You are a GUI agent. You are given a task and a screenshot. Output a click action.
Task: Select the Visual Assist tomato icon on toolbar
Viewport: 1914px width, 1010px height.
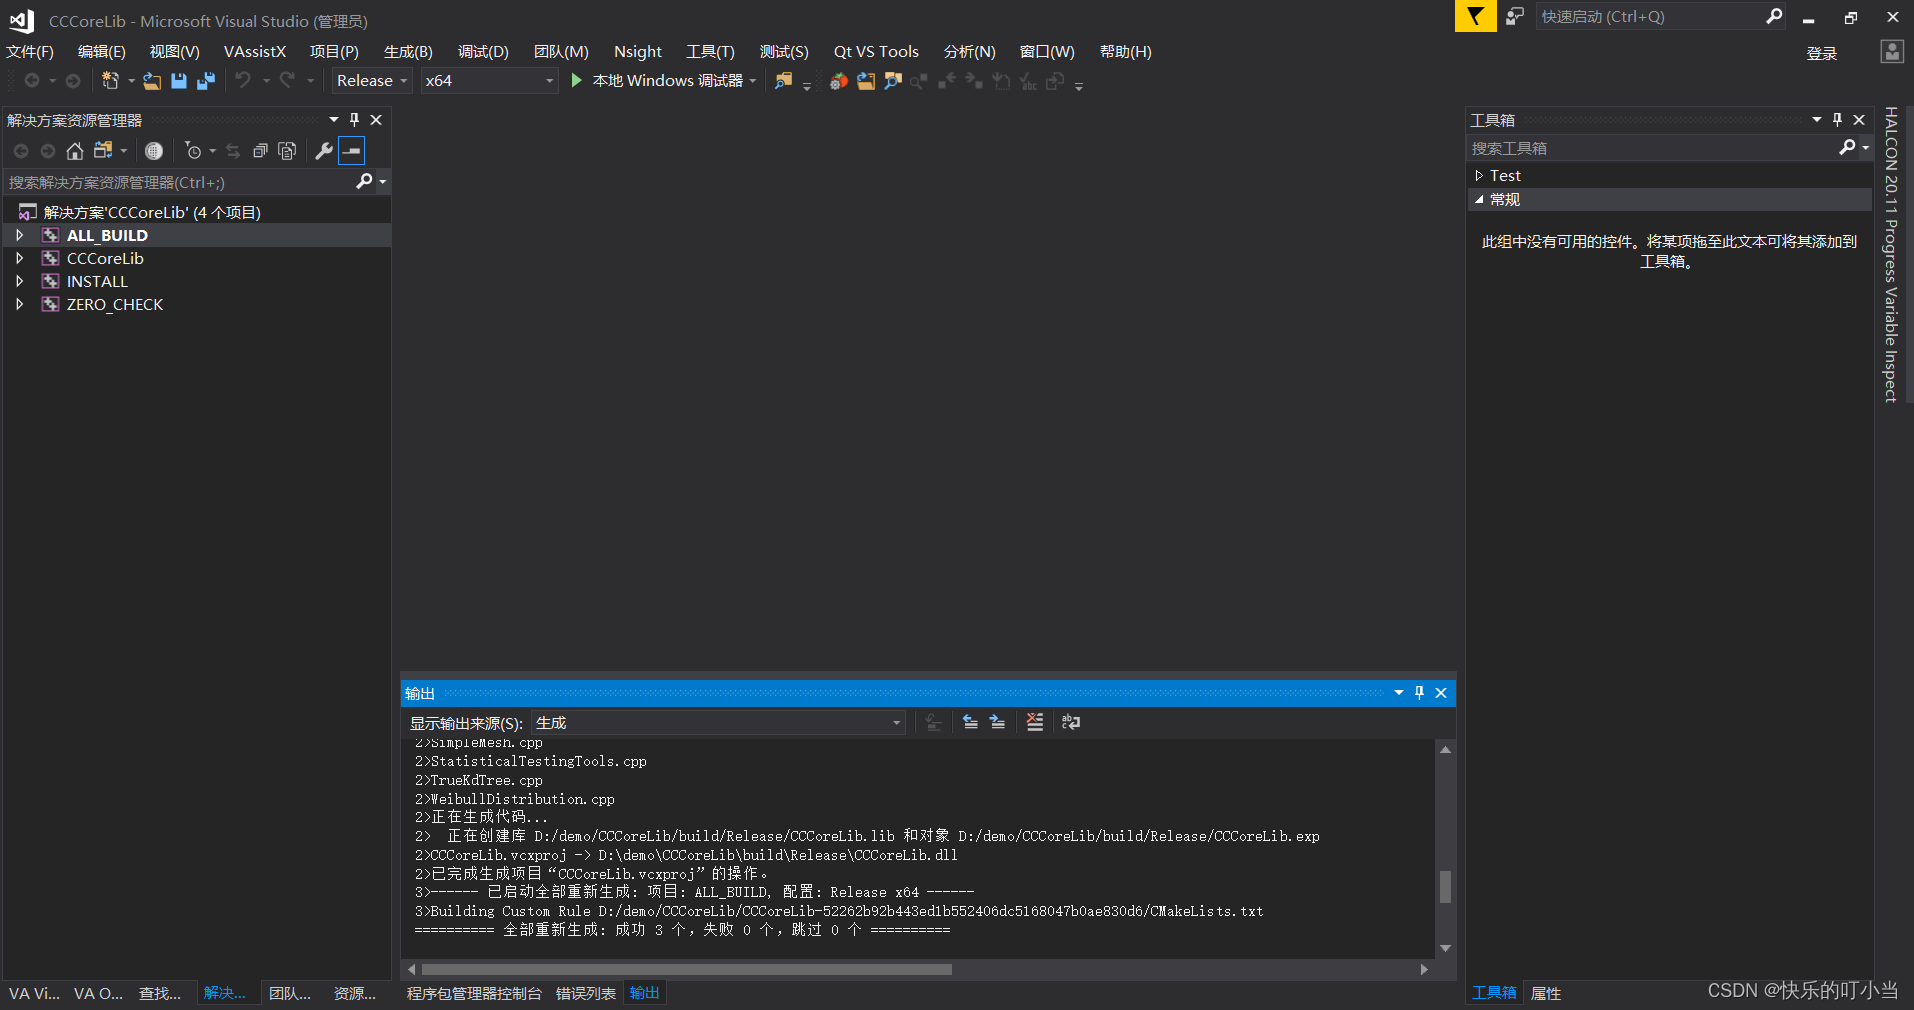click(838, 81)
